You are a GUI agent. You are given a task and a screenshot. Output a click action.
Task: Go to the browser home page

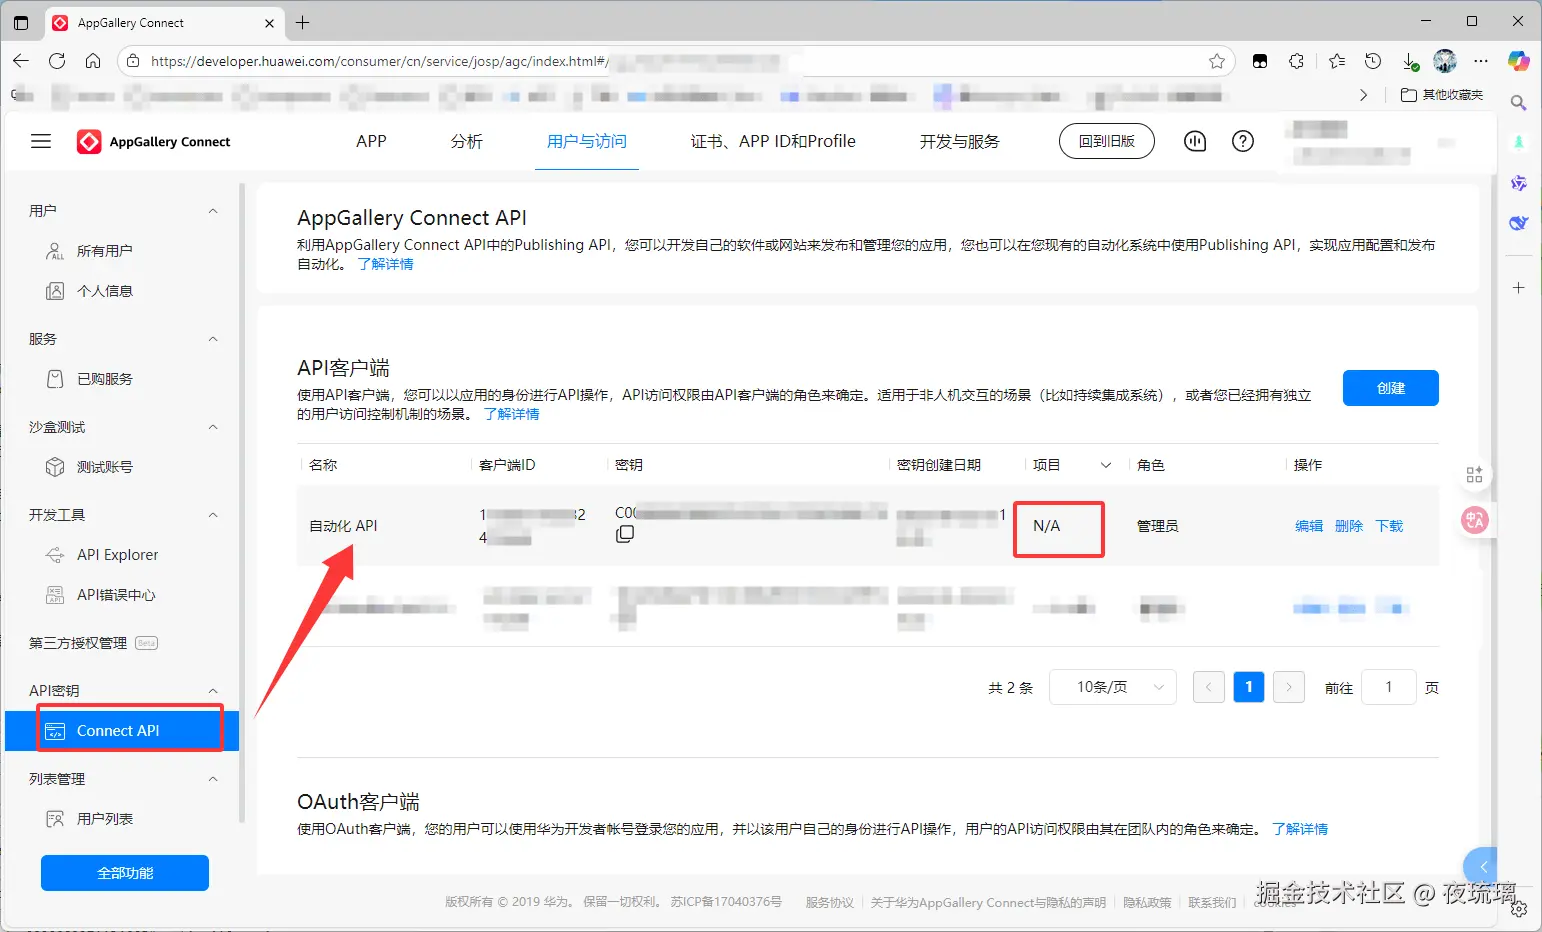click(x=93, y=61)
